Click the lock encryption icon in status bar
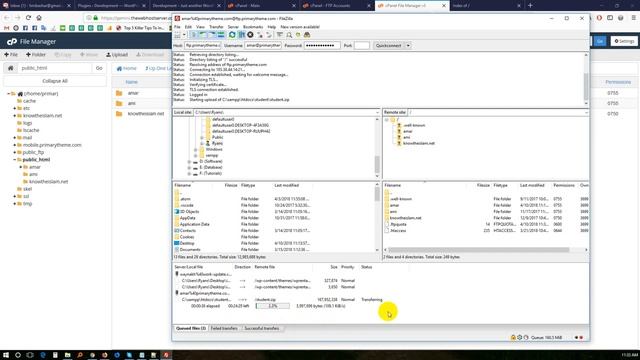640x360 pixels. tap(513, 338)
